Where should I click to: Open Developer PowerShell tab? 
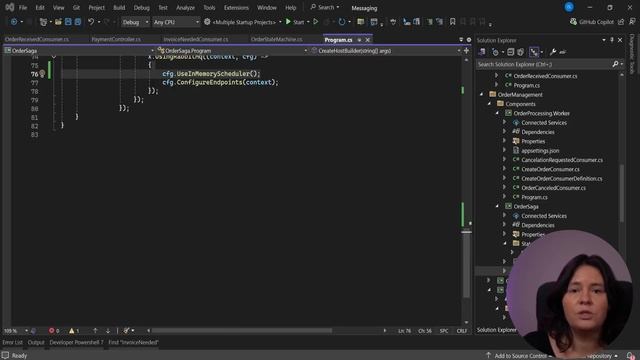click(76, 342)
